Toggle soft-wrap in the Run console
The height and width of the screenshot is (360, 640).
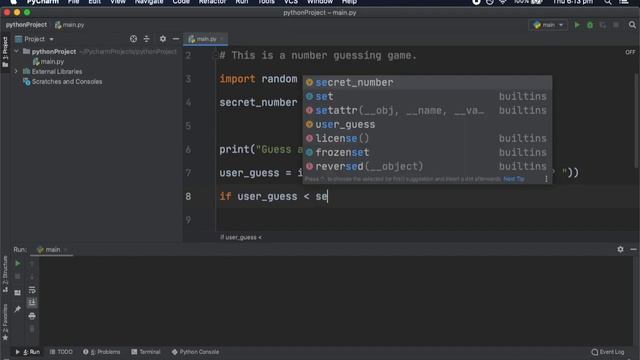coord(32,290)
